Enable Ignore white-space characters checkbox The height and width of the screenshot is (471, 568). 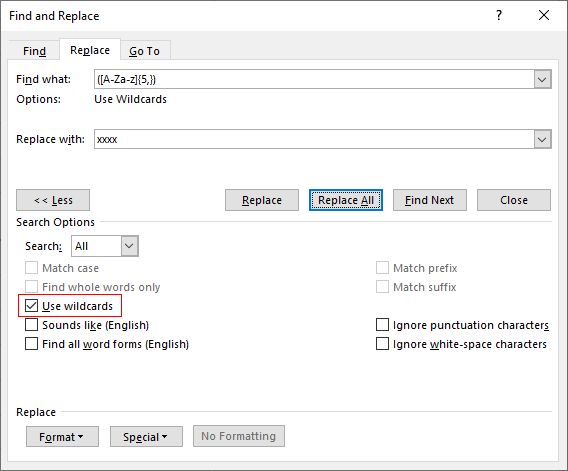click(x=383, y=344)
